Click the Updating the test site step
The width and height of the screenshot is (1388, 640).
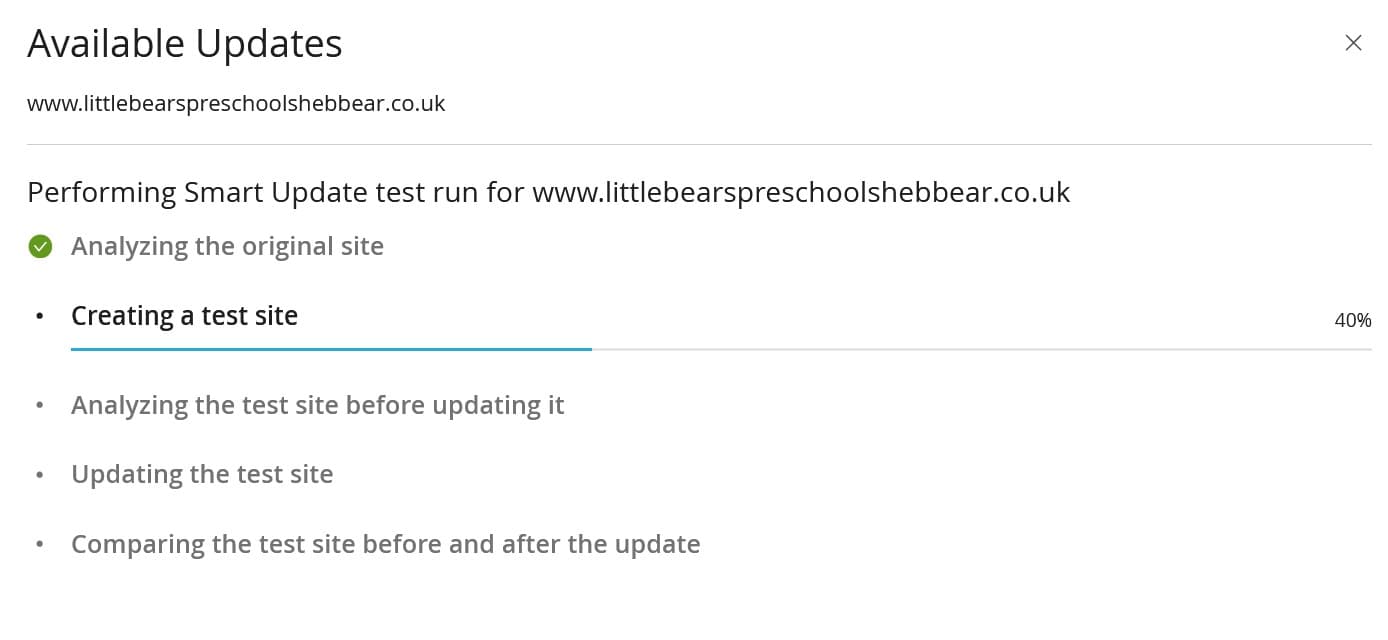point(202,474)
